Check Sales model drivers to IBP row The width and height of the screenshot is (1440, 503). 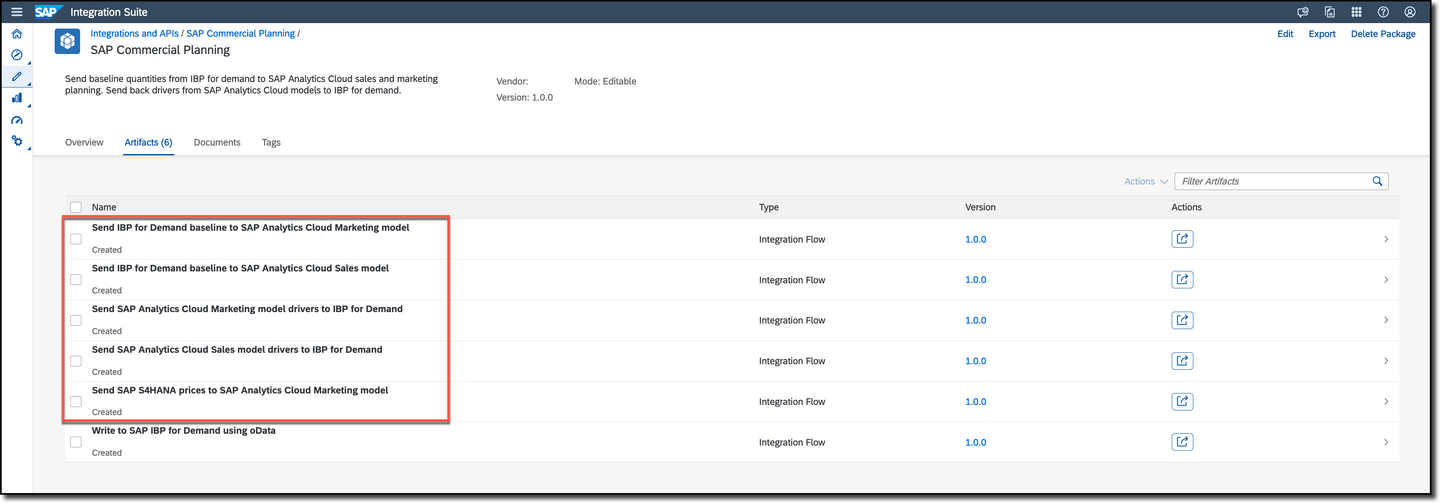tap(76, 361)
